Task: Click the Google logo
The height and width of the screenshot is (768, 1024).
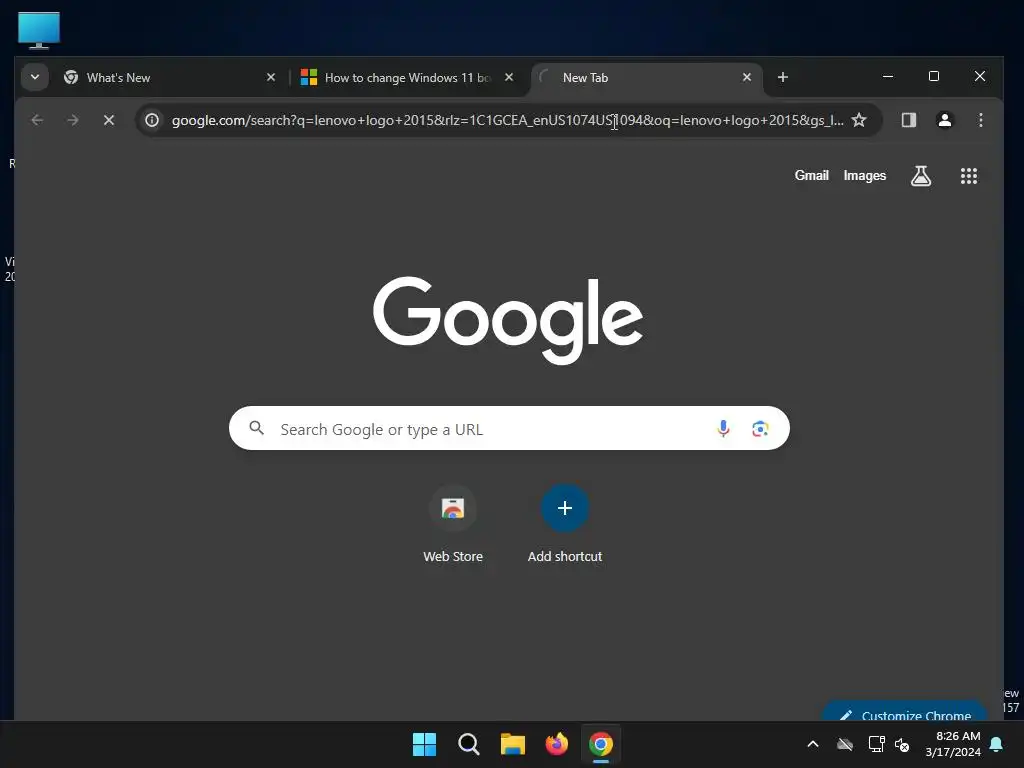Action: point(507,319)
